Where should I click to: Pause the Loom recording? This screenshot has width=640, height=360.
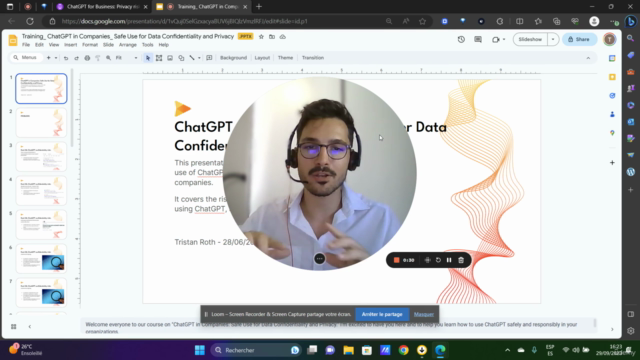click(x=449, y=260)
